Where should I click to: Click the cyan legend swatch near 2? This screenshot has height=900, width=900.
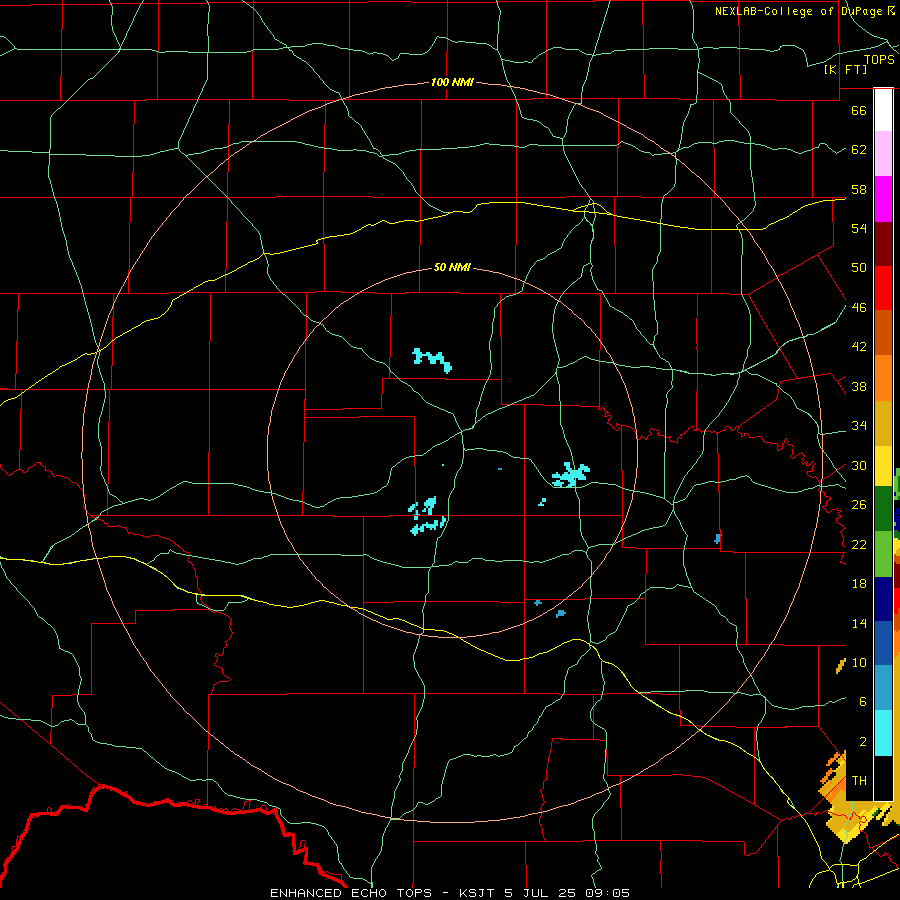883,733
